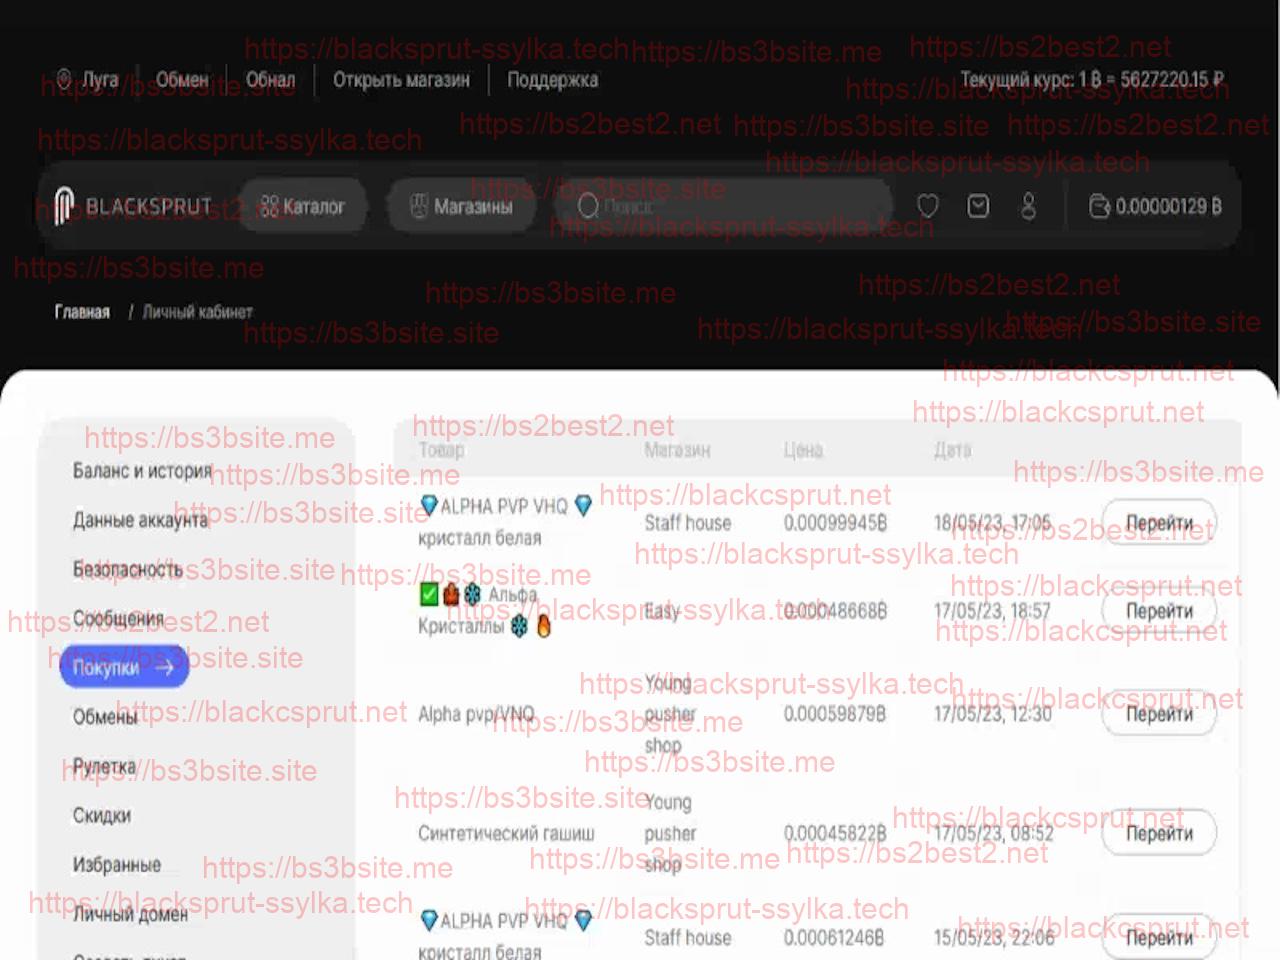1280x960 pixels.
Task: Click the Blacksprut logo
Action: coord(133,206)
